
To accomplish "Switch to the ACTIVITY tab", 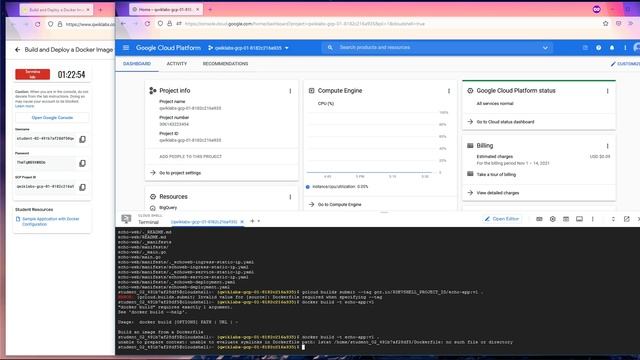I will (x=177, y=64).
